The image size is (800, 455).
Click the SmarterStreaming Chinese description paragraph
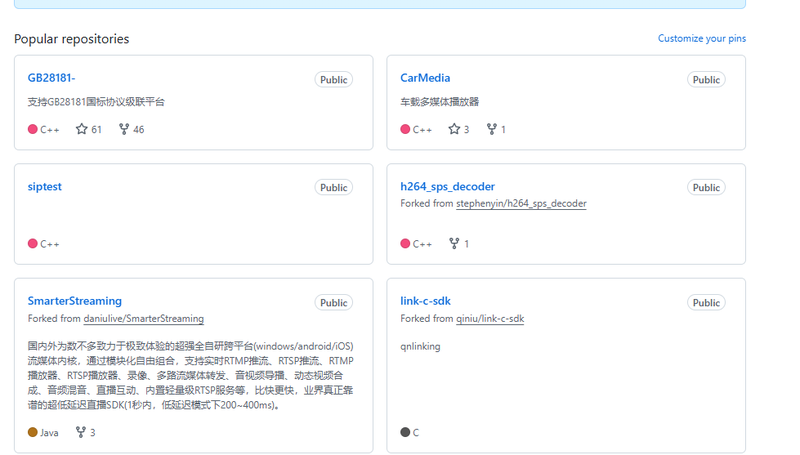click(x=190, y=375)
